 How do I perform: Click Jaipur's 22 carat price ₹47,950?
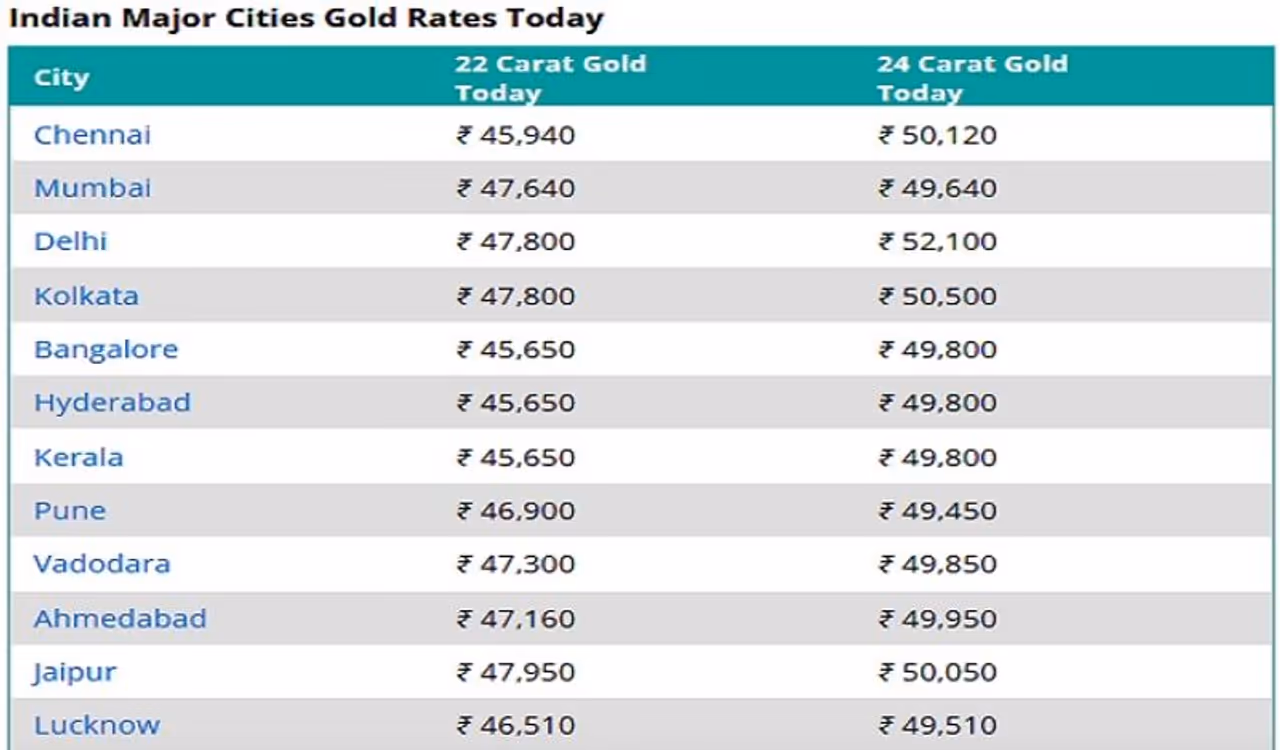[516, 672]
